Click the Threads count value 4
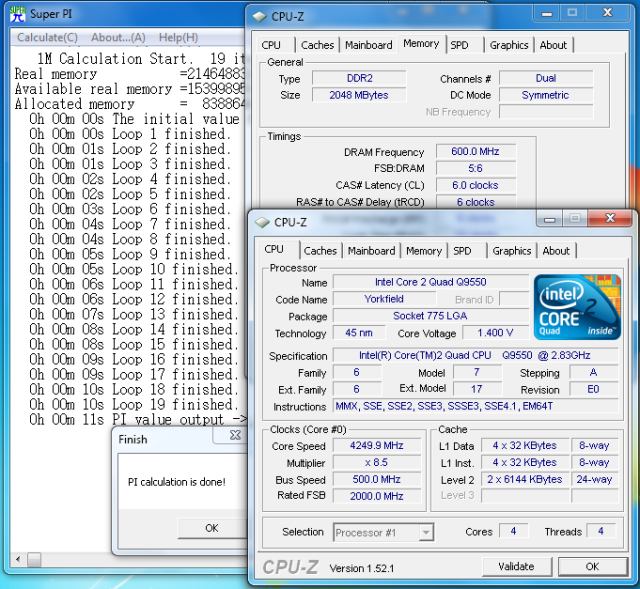 pos(601,531)
